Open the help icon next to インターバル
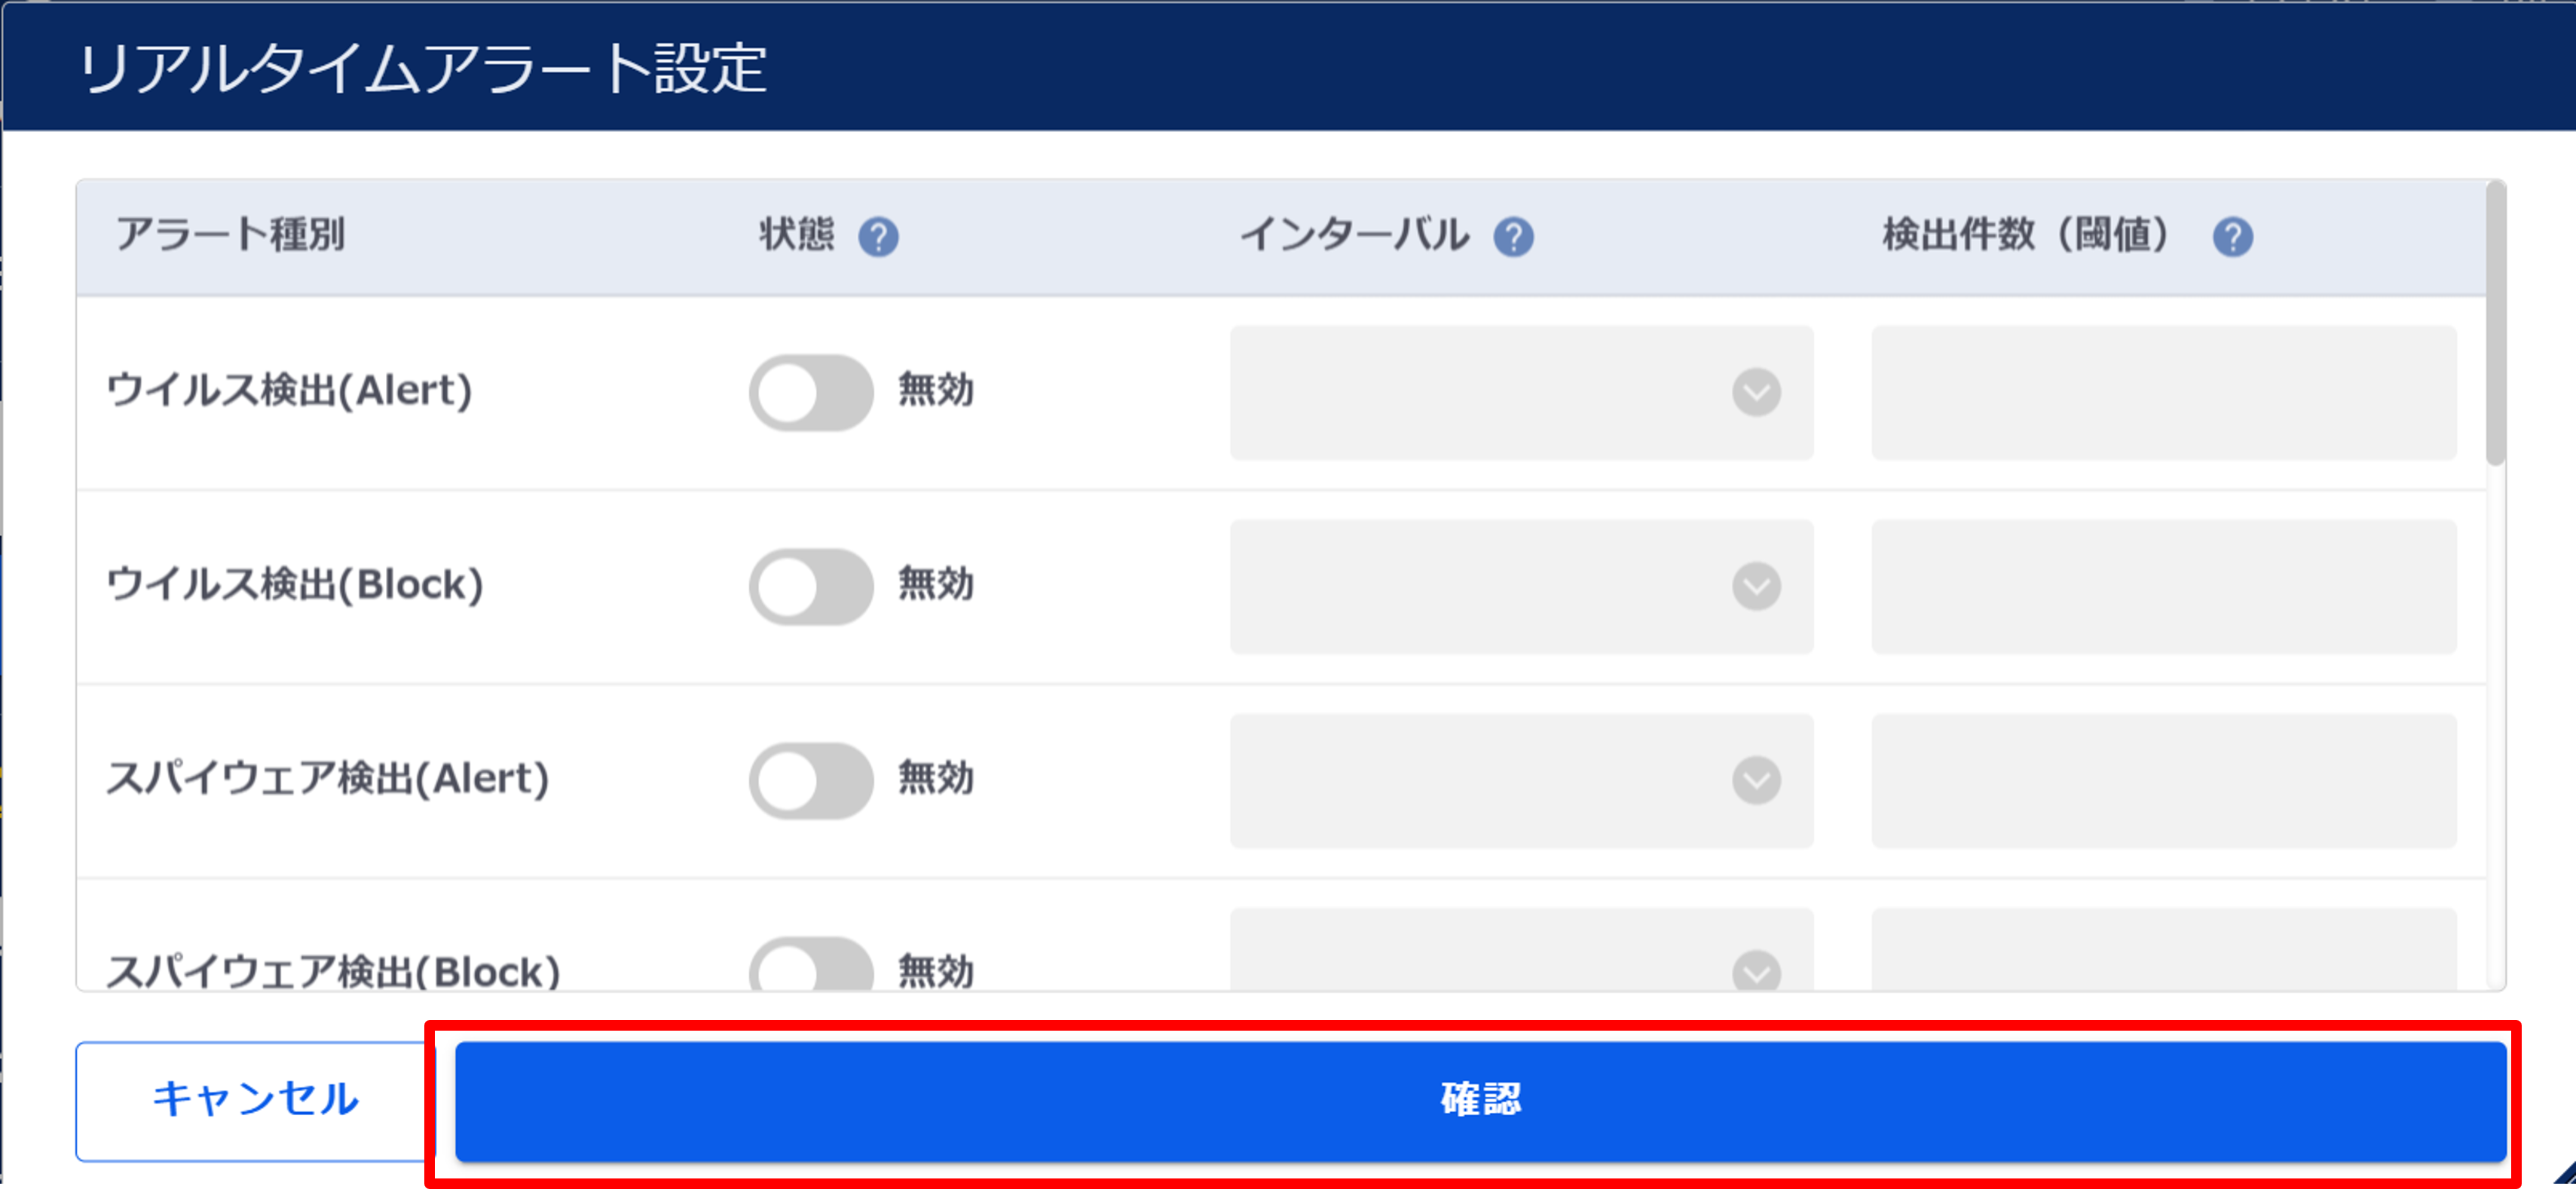 pyautogui.click(x=1513, y=237)
